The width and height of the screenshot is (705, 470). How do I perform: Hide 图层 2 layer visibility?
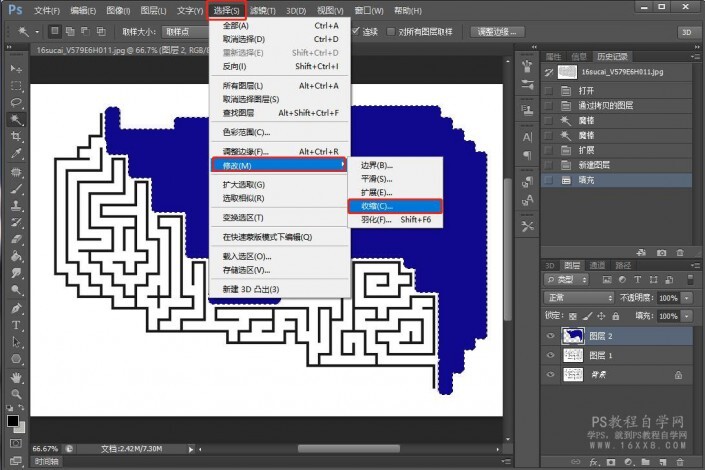tap(550, 336)
